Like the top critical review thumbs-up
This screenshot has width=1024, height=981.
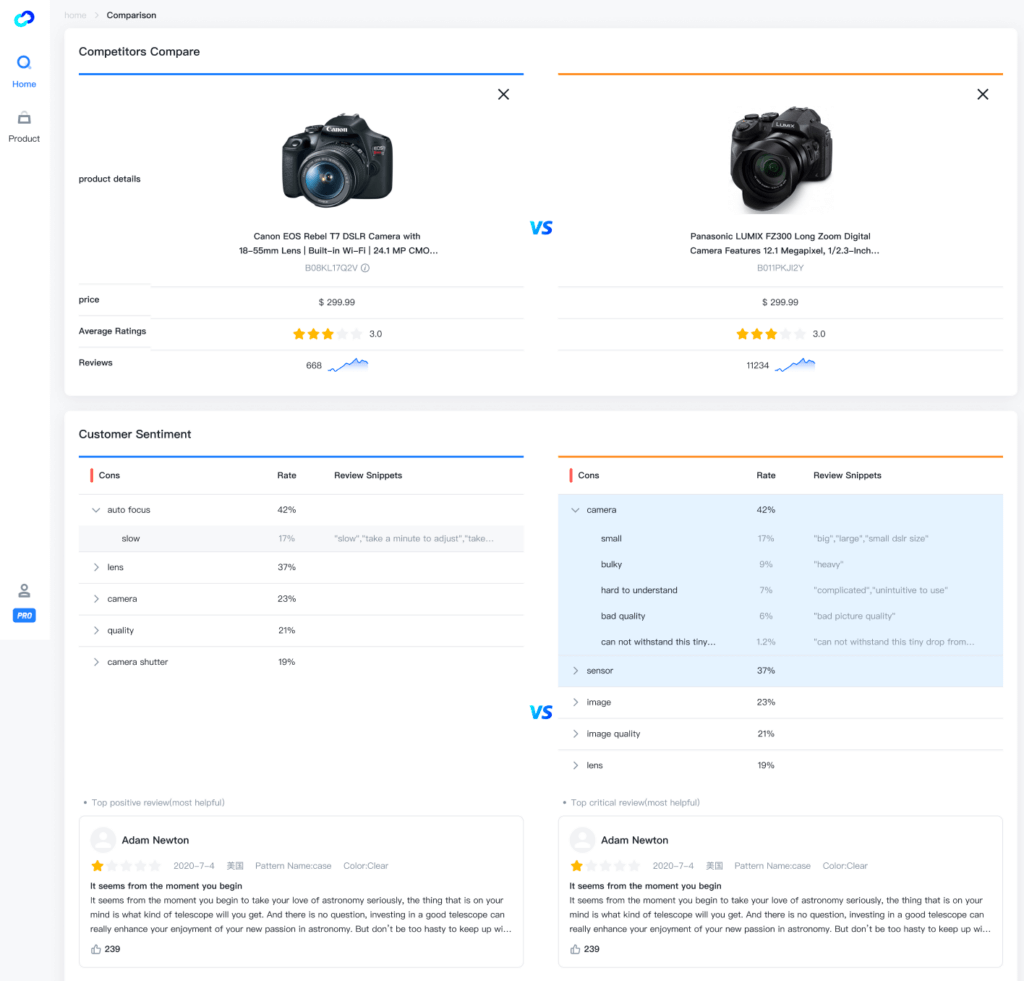tap(575, 949)
